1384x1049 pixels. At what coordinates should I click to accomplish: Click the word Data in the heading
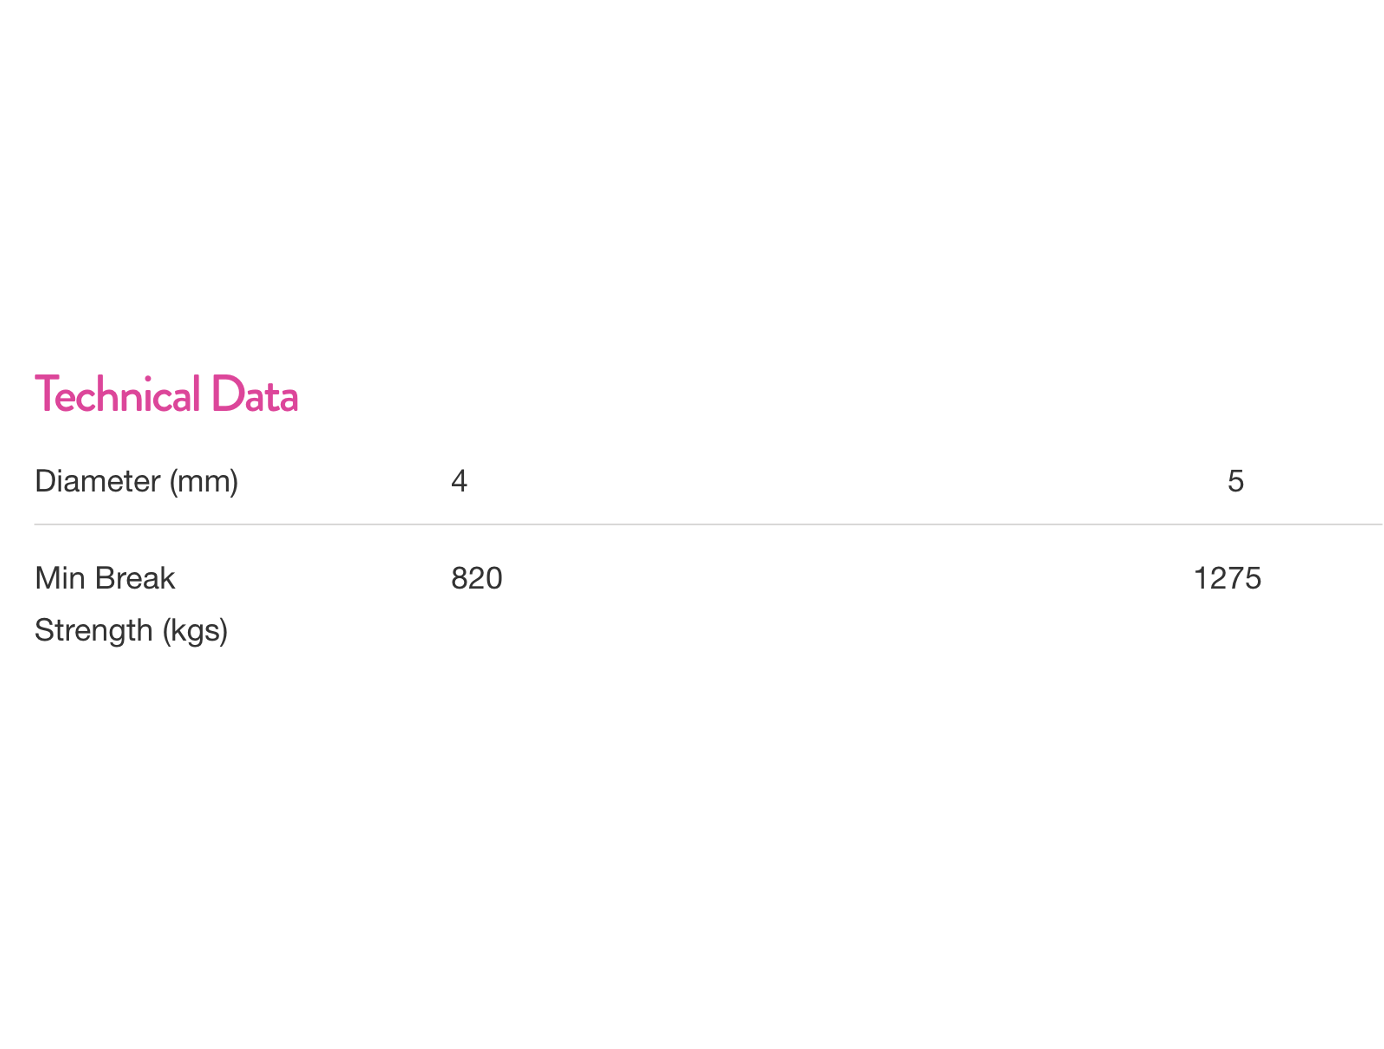pyautogui.click(x=254, y=395)
